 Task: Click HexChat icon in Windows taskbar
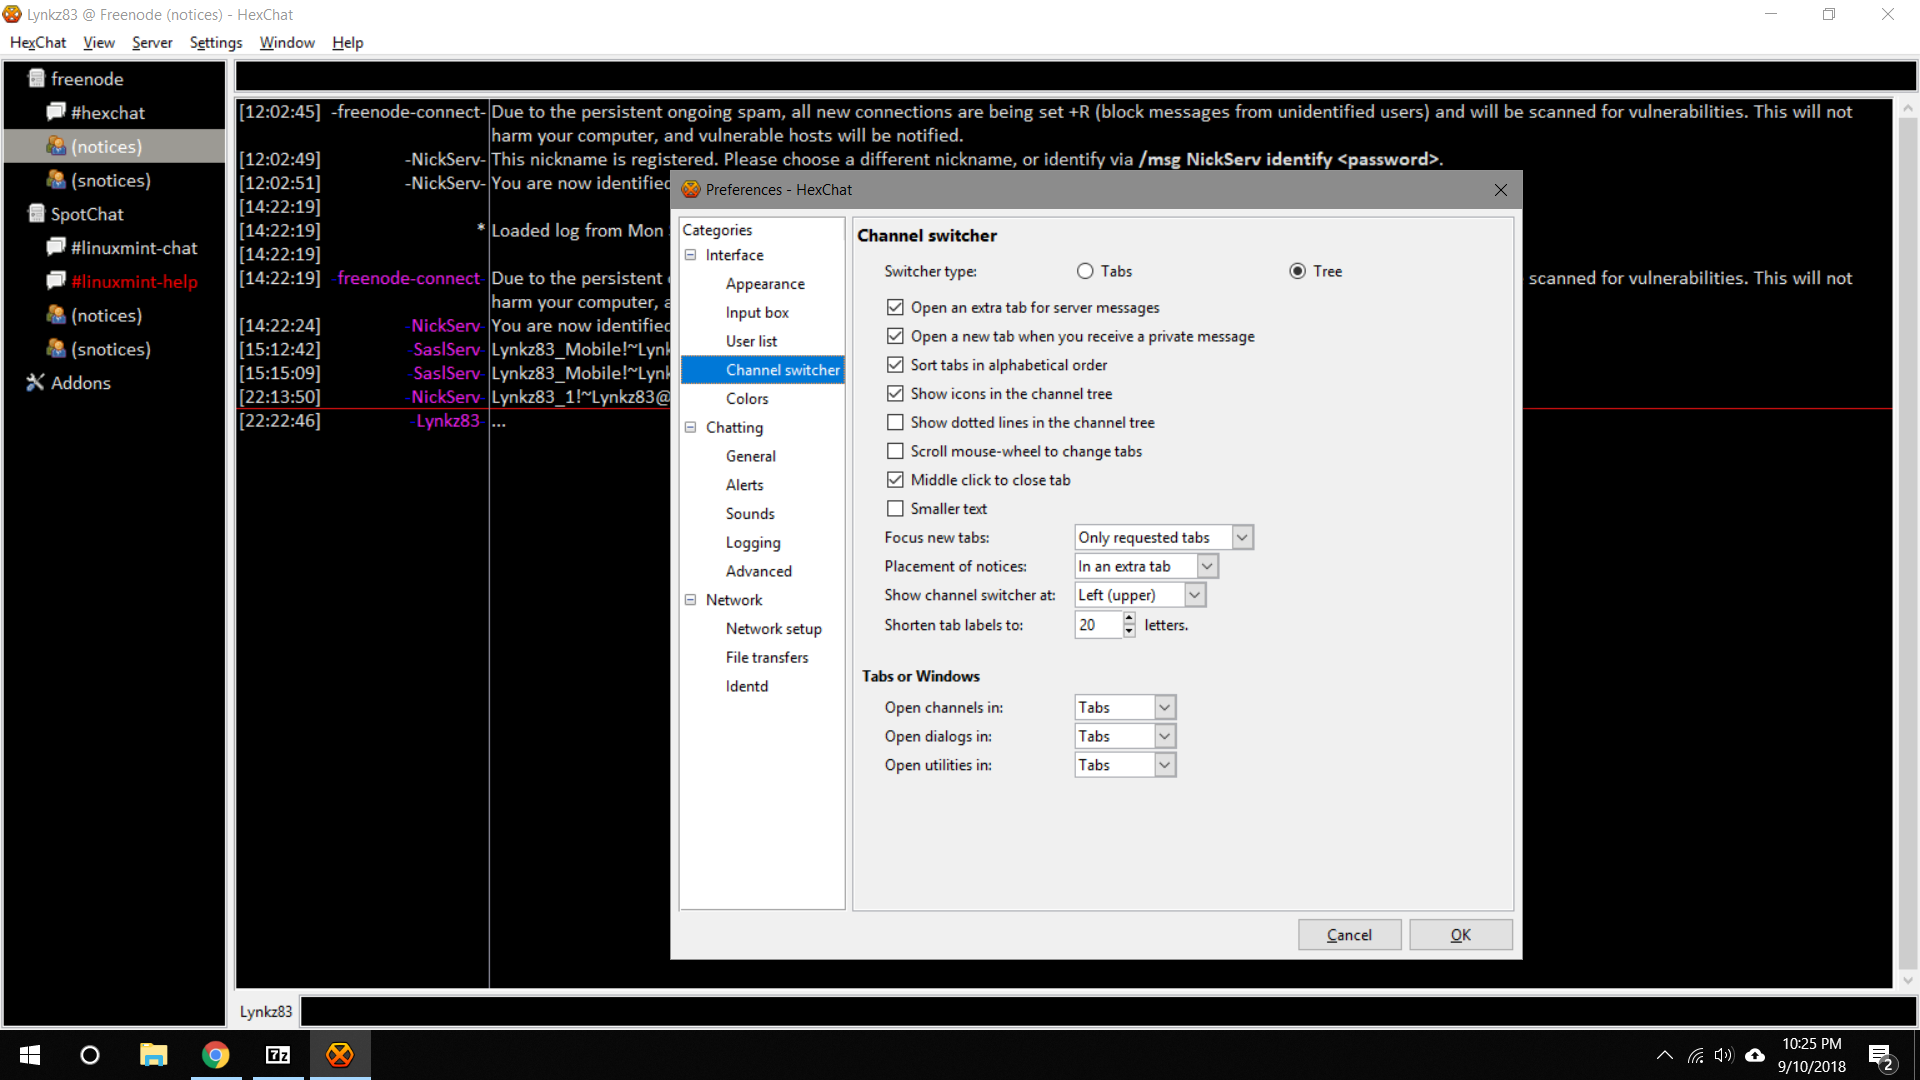pos(340,1055)
